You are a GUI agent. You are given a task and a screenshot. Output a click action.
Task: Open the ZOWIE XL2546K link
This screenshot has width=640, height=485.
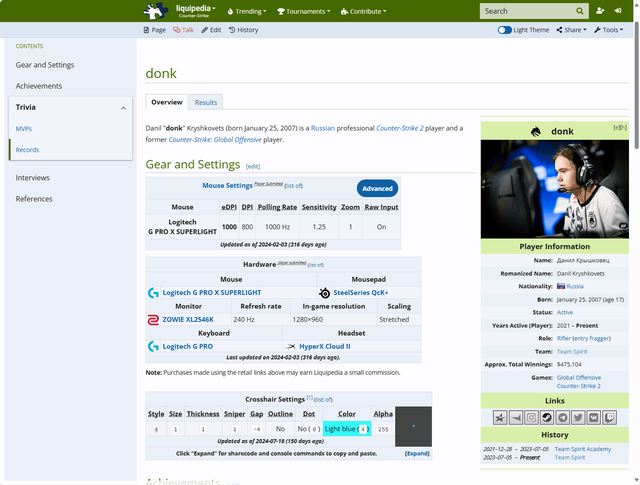[188, 320]
